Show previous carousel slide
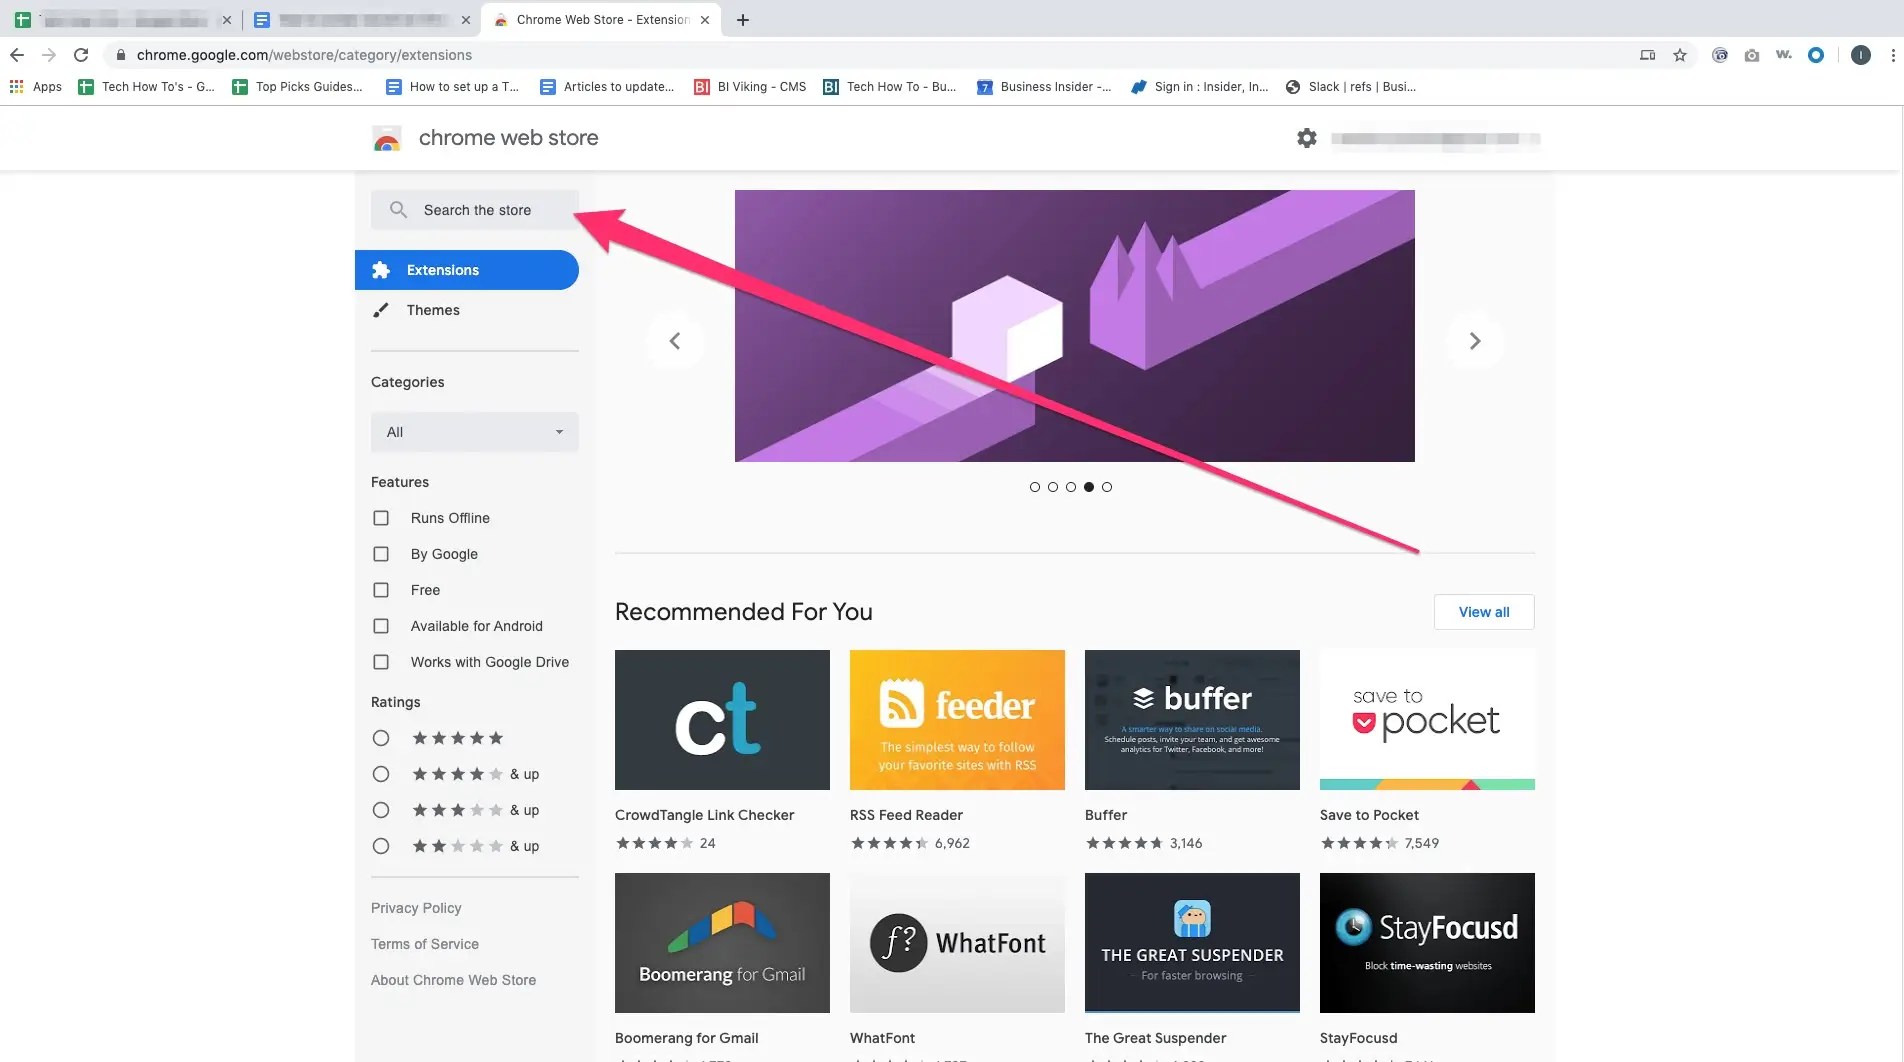Image resolution: width=1904 pixels, height=1062 pixels. coord(675,341)
